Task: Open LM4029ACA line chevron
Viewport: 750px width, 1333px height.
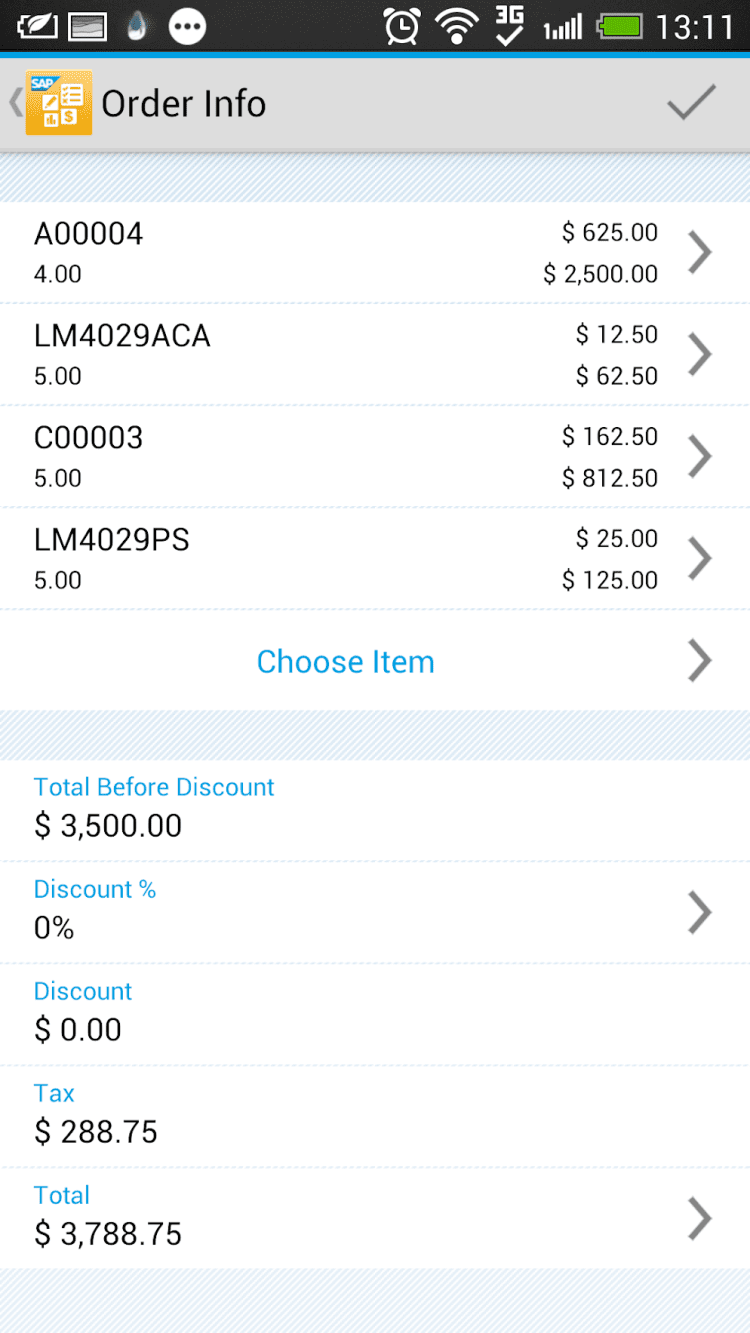Action: (700, 354)
